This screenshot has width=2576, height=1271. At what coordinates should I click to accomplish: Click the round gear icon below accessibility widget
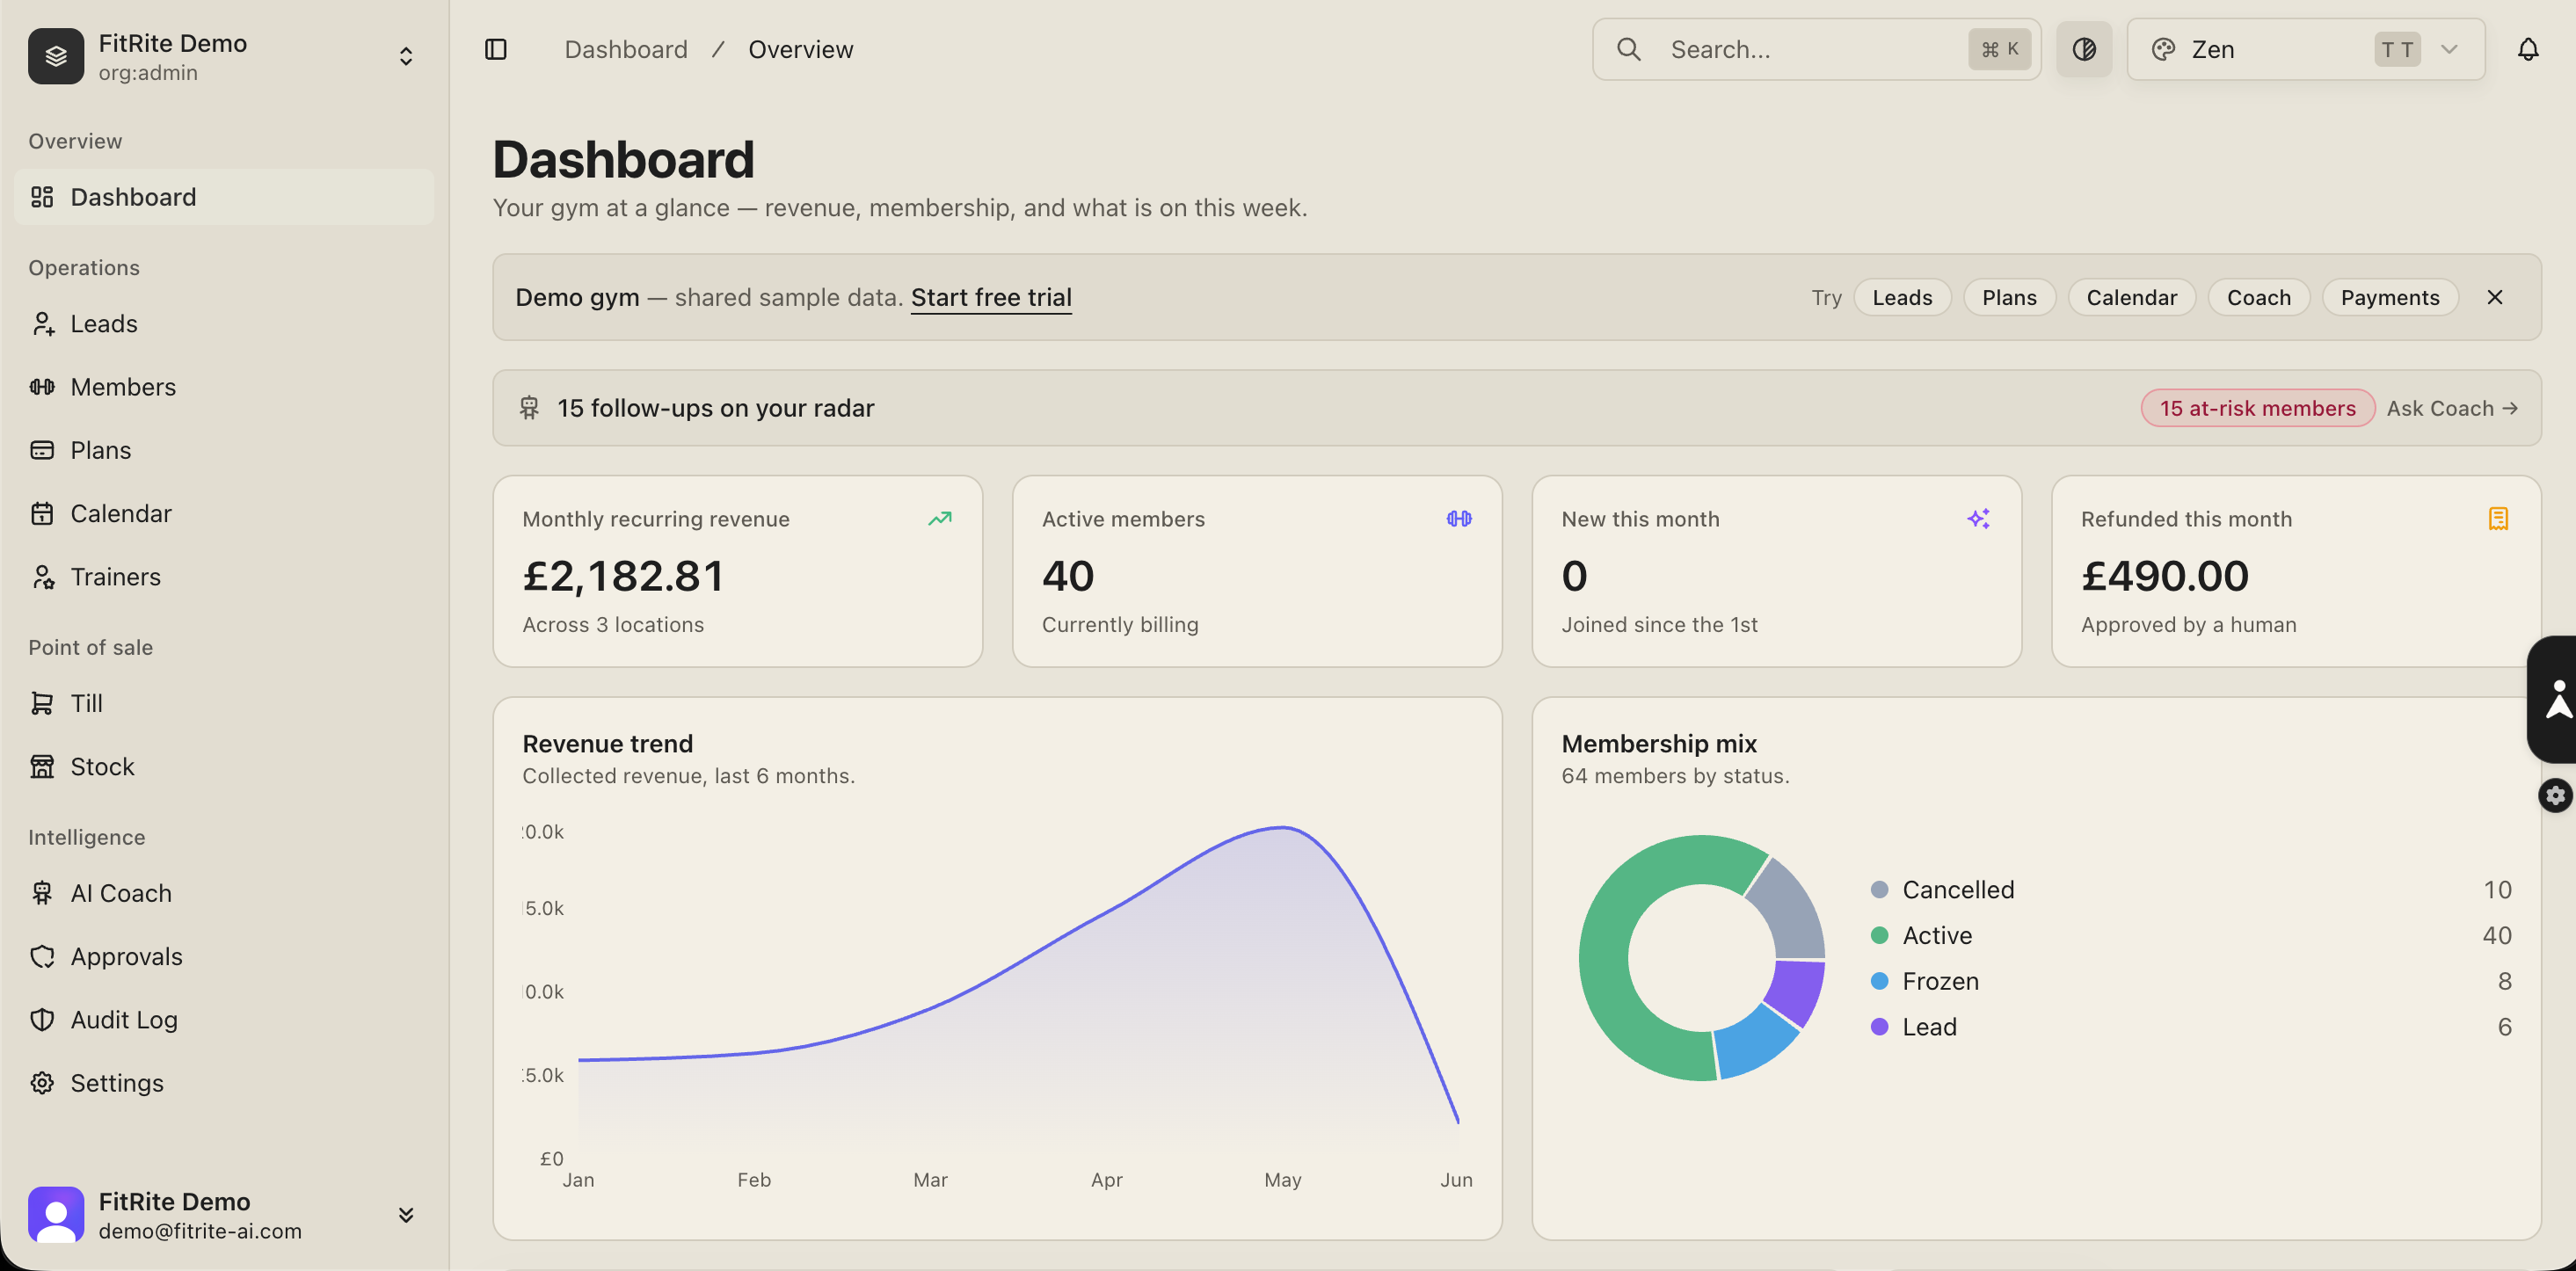(2555, 795)
